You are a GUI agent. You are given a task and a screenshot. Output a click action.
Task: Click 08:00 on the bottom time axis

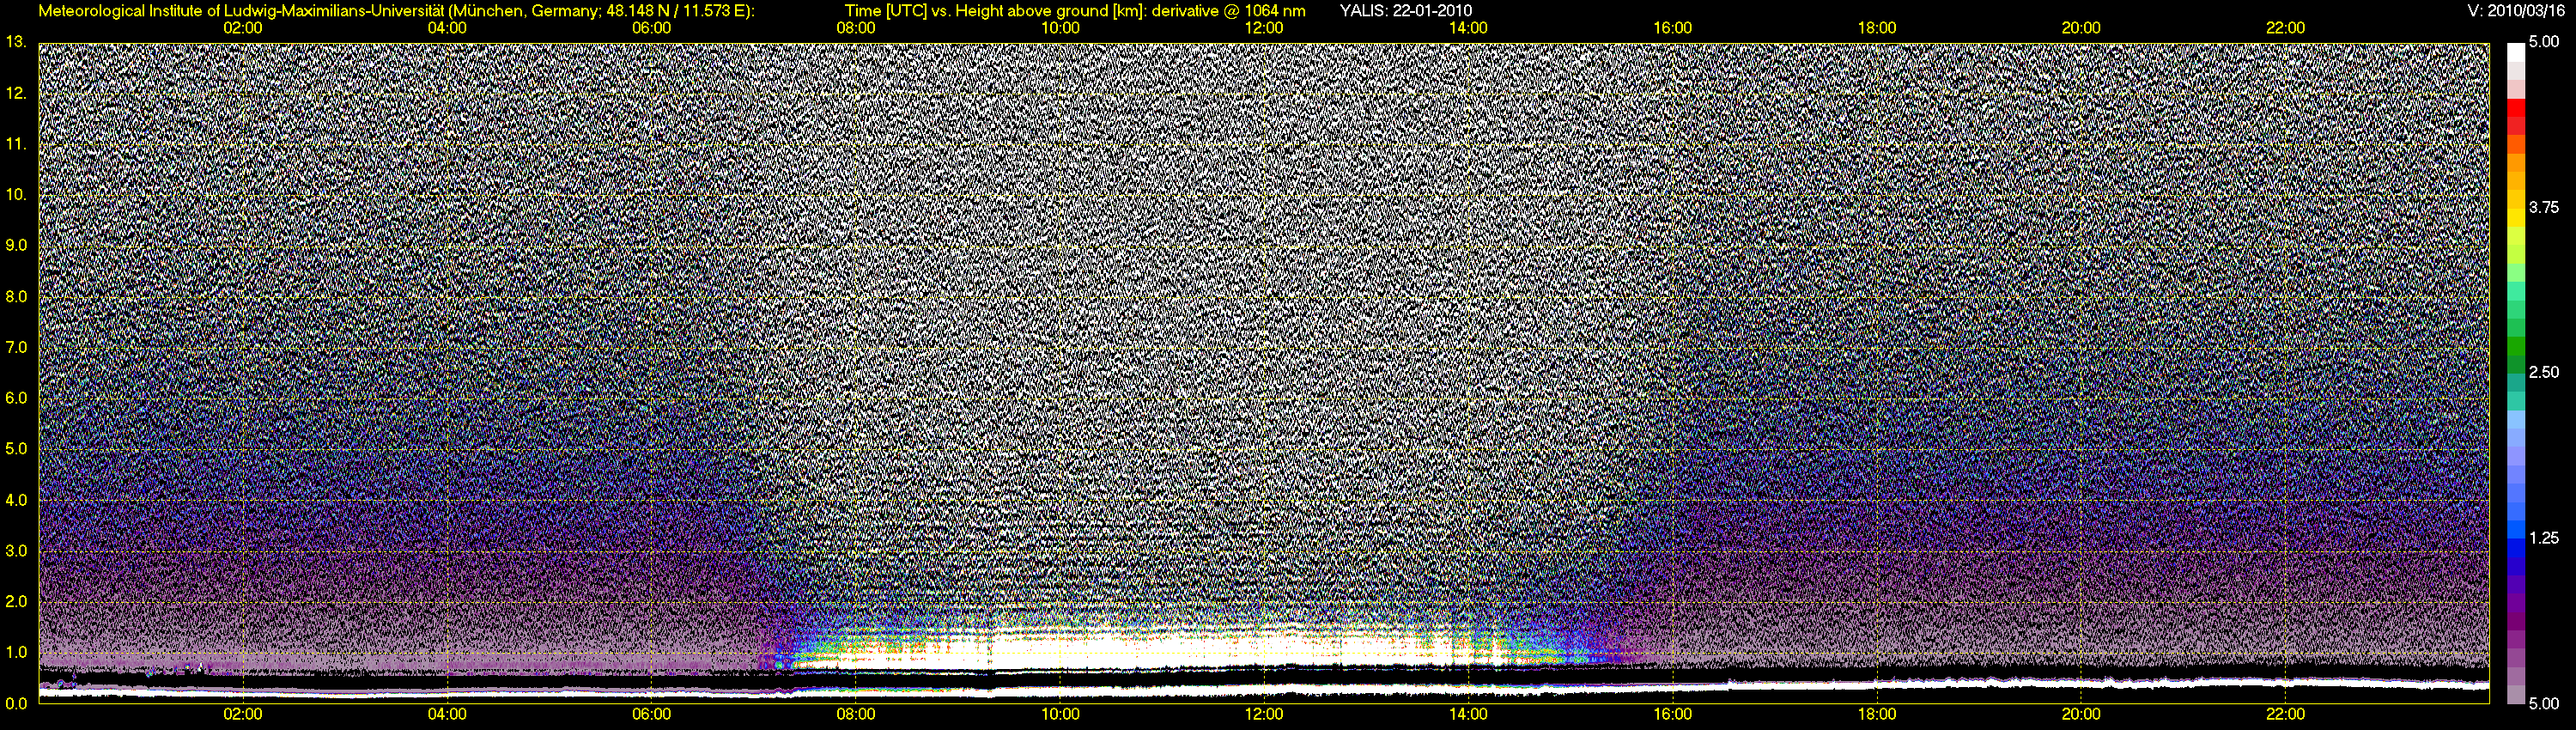point(856,714)
